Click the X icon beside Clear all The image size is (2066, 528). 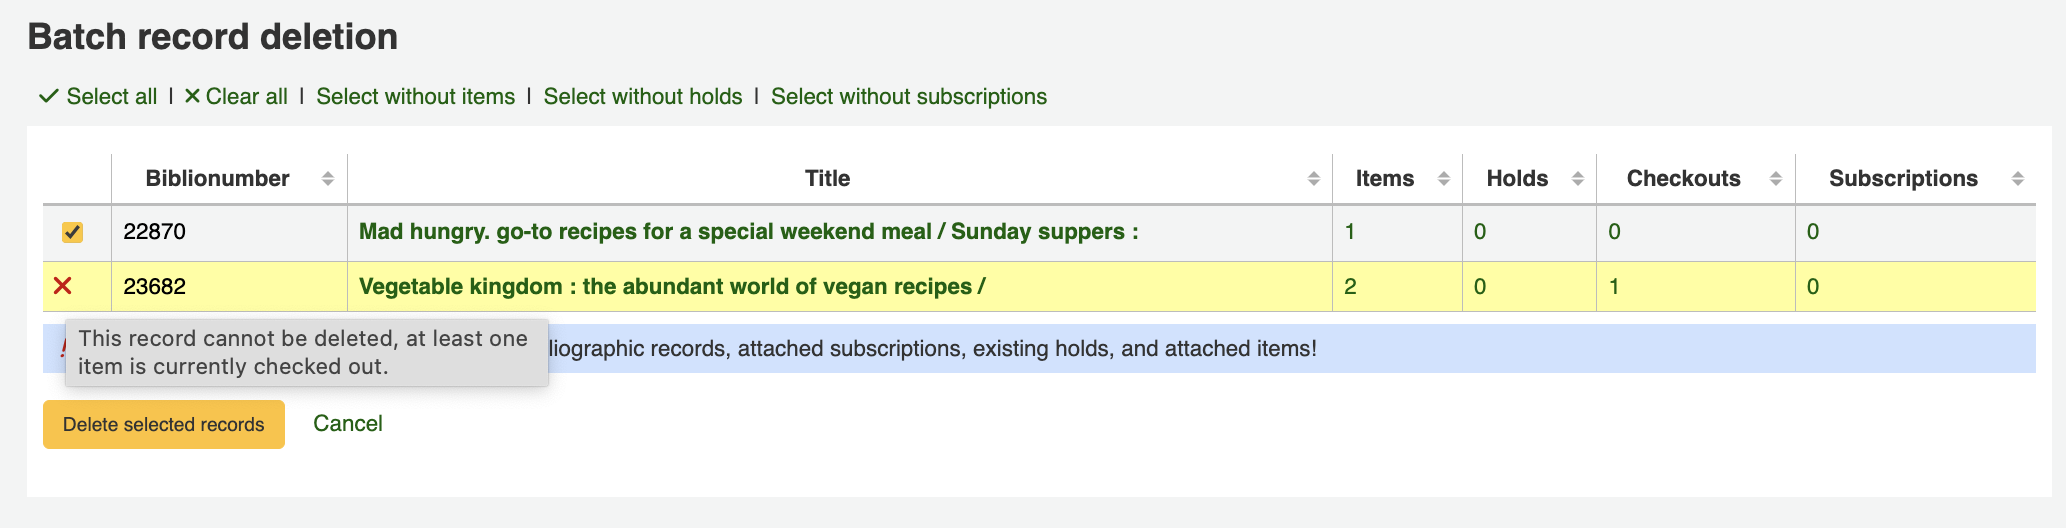[193, 97]
